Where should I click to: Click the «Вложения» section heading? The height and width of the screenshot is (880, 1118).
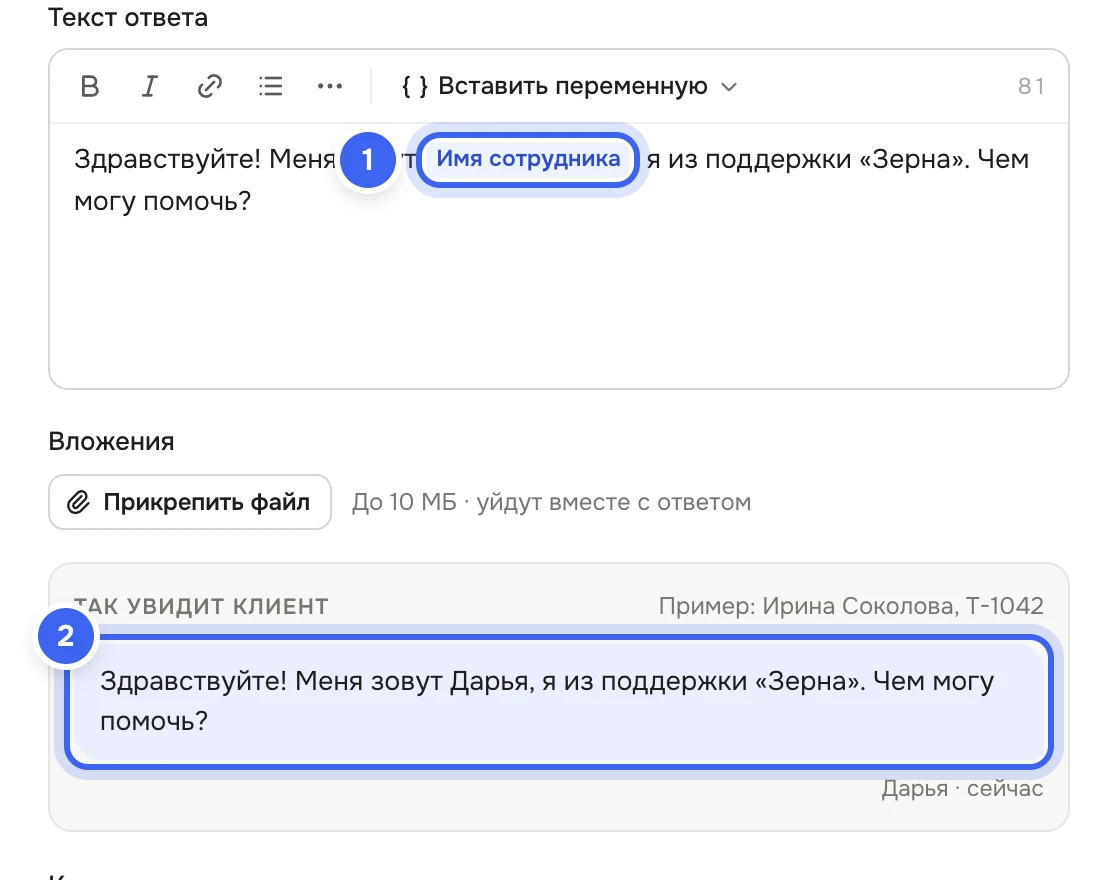(x=111, y=441)
